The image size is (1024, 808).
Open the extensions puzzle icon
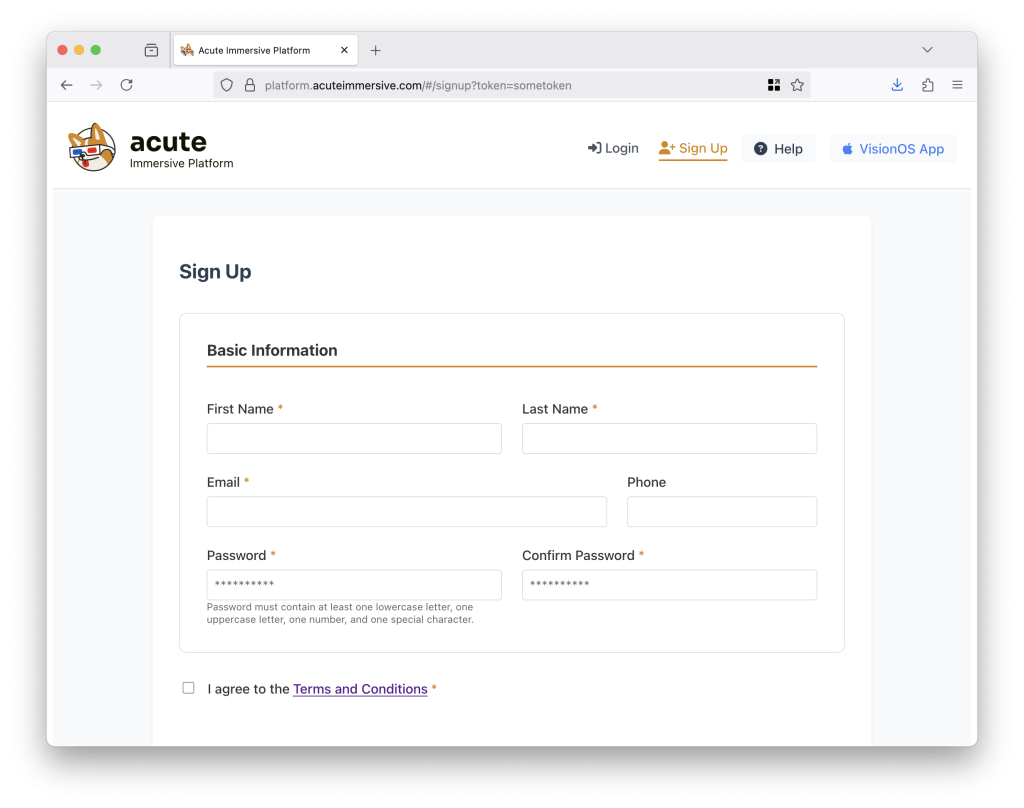pyautogui.click(x=927, y=85)
